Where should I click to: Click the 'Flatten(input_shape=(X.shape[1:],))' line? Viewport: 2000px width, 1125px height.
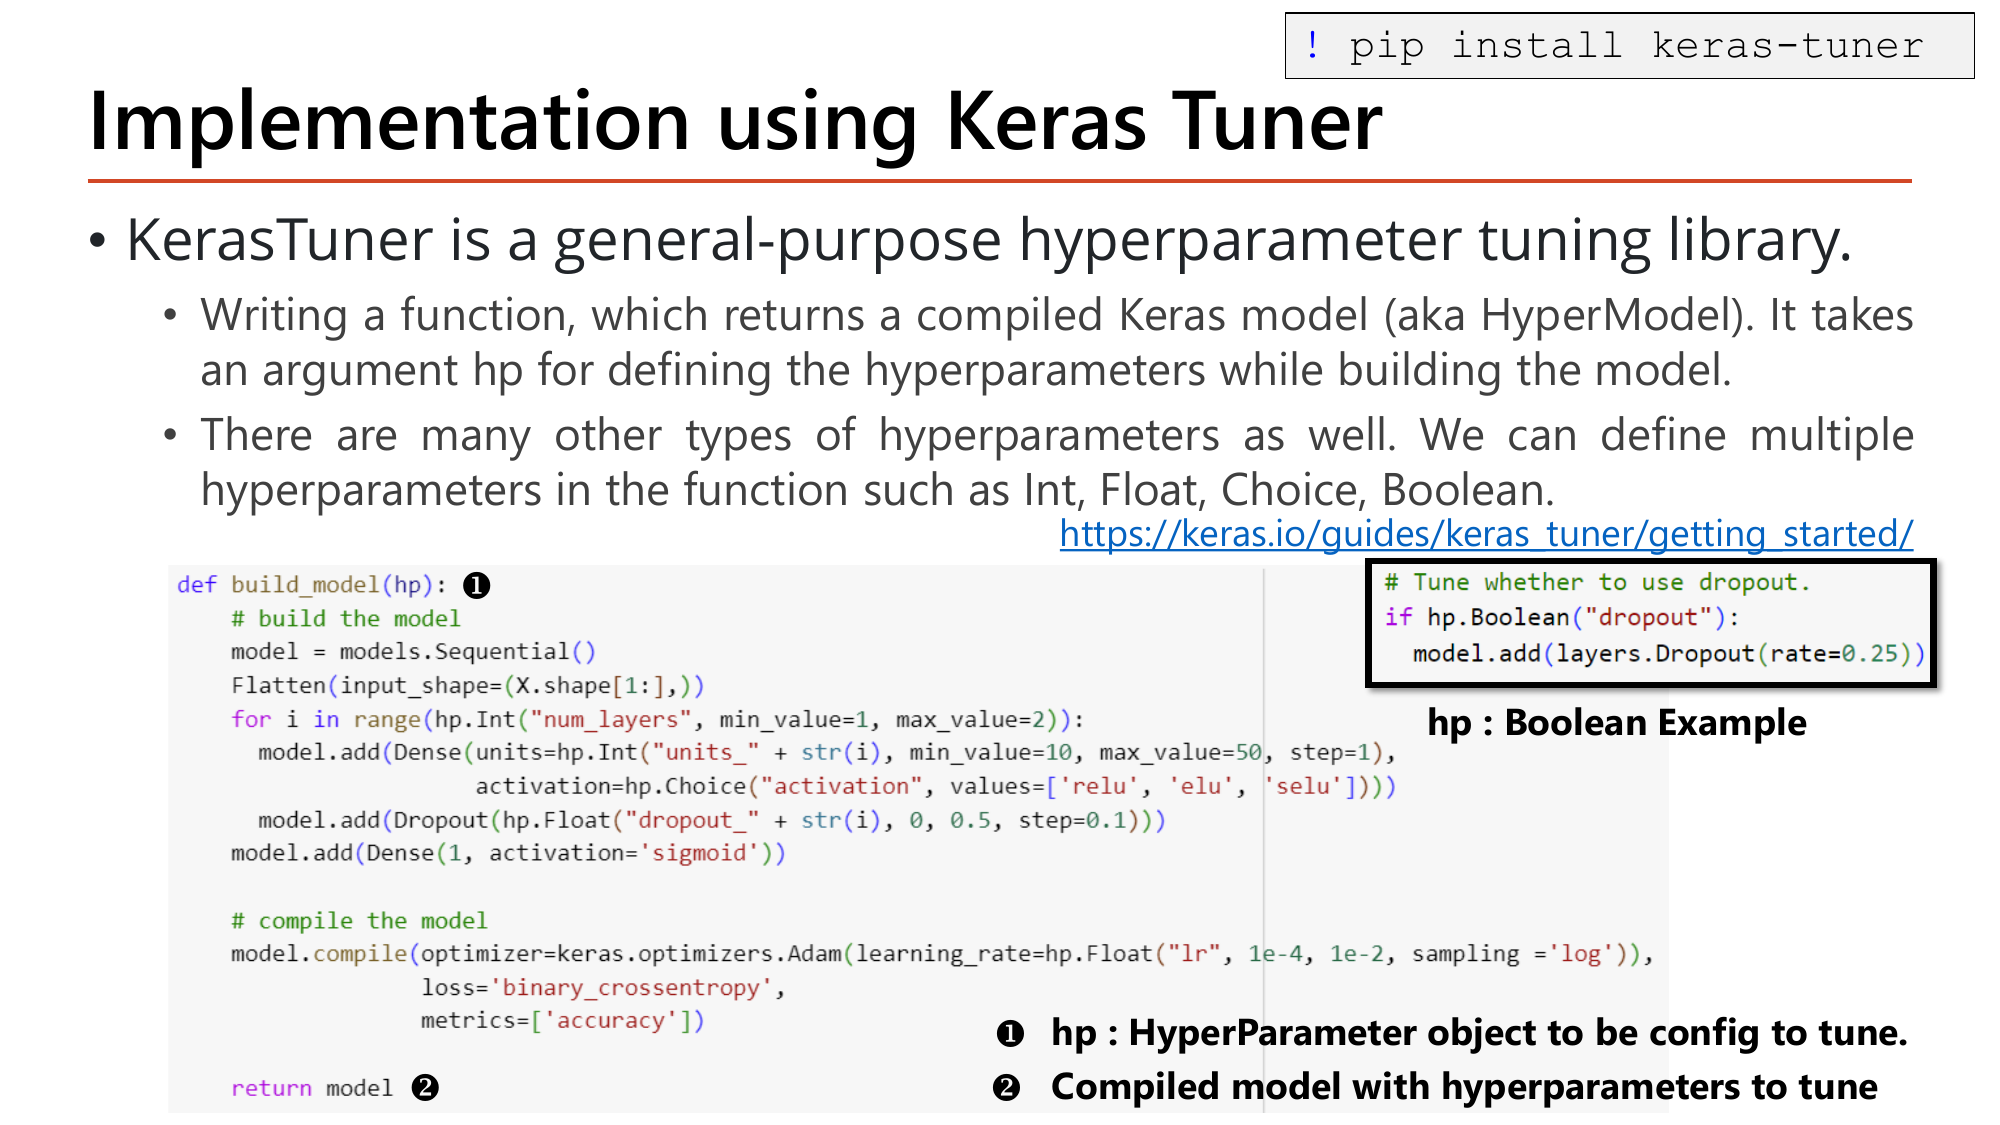click(x=468, y=686)
